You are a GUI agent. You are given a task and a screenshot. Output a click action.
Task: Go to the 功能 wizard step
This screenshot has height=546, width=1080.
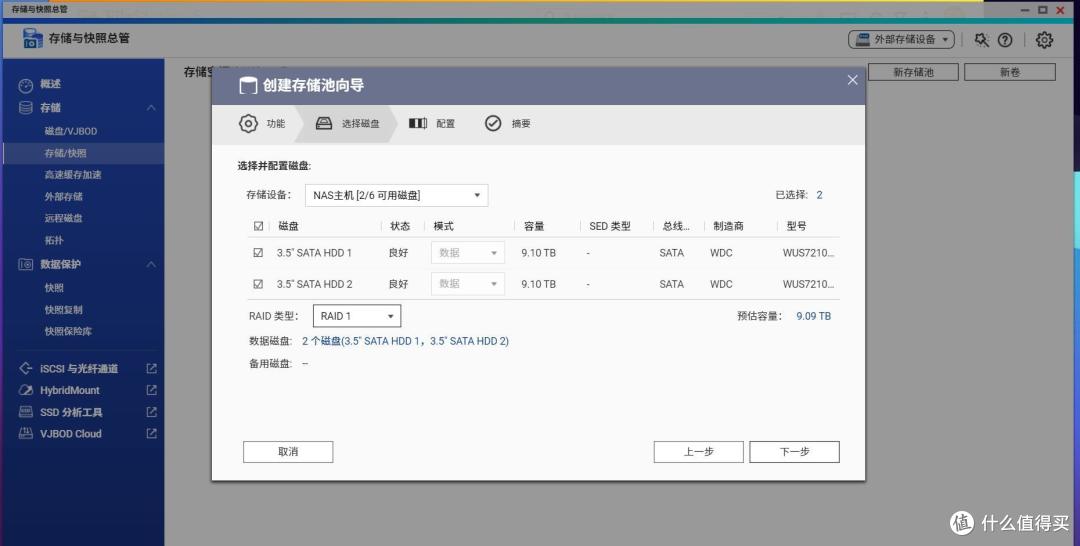tap(262, 124)
